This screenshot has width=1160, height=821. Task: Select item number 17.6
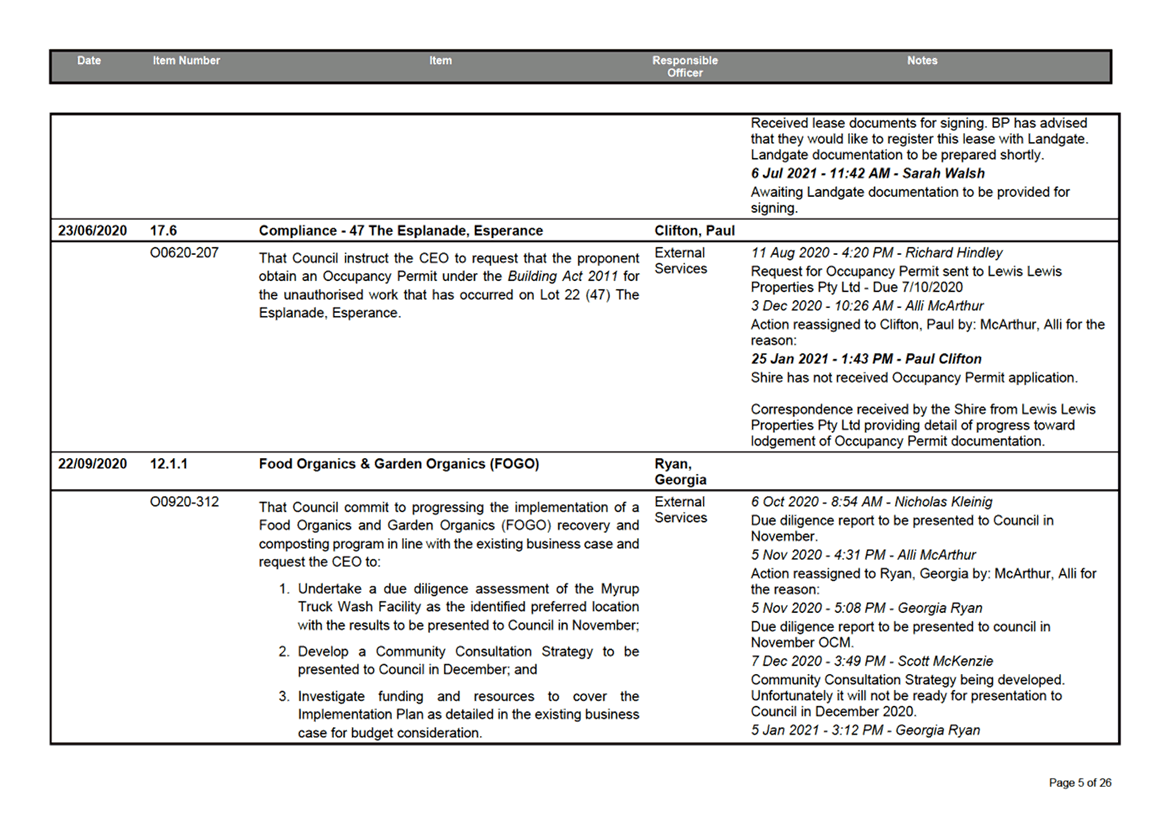pyautogui.click(x=163, y=231)
